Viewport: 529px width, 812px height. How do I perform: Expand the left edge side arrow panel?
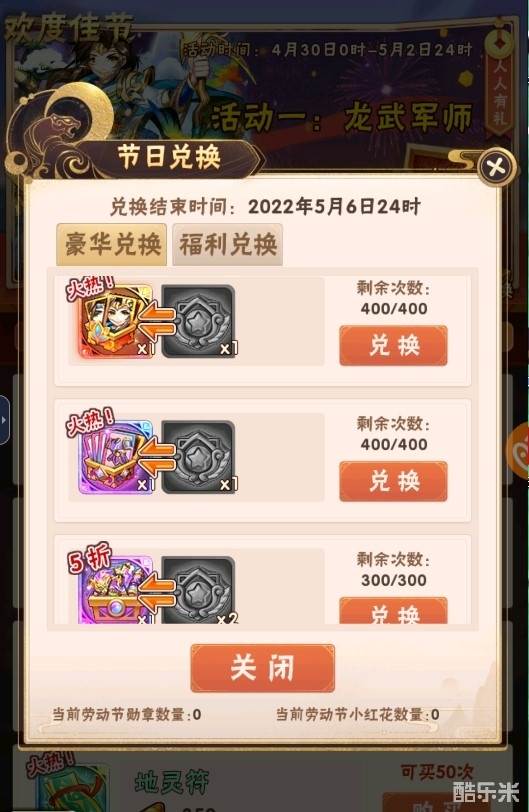(4, 419)
